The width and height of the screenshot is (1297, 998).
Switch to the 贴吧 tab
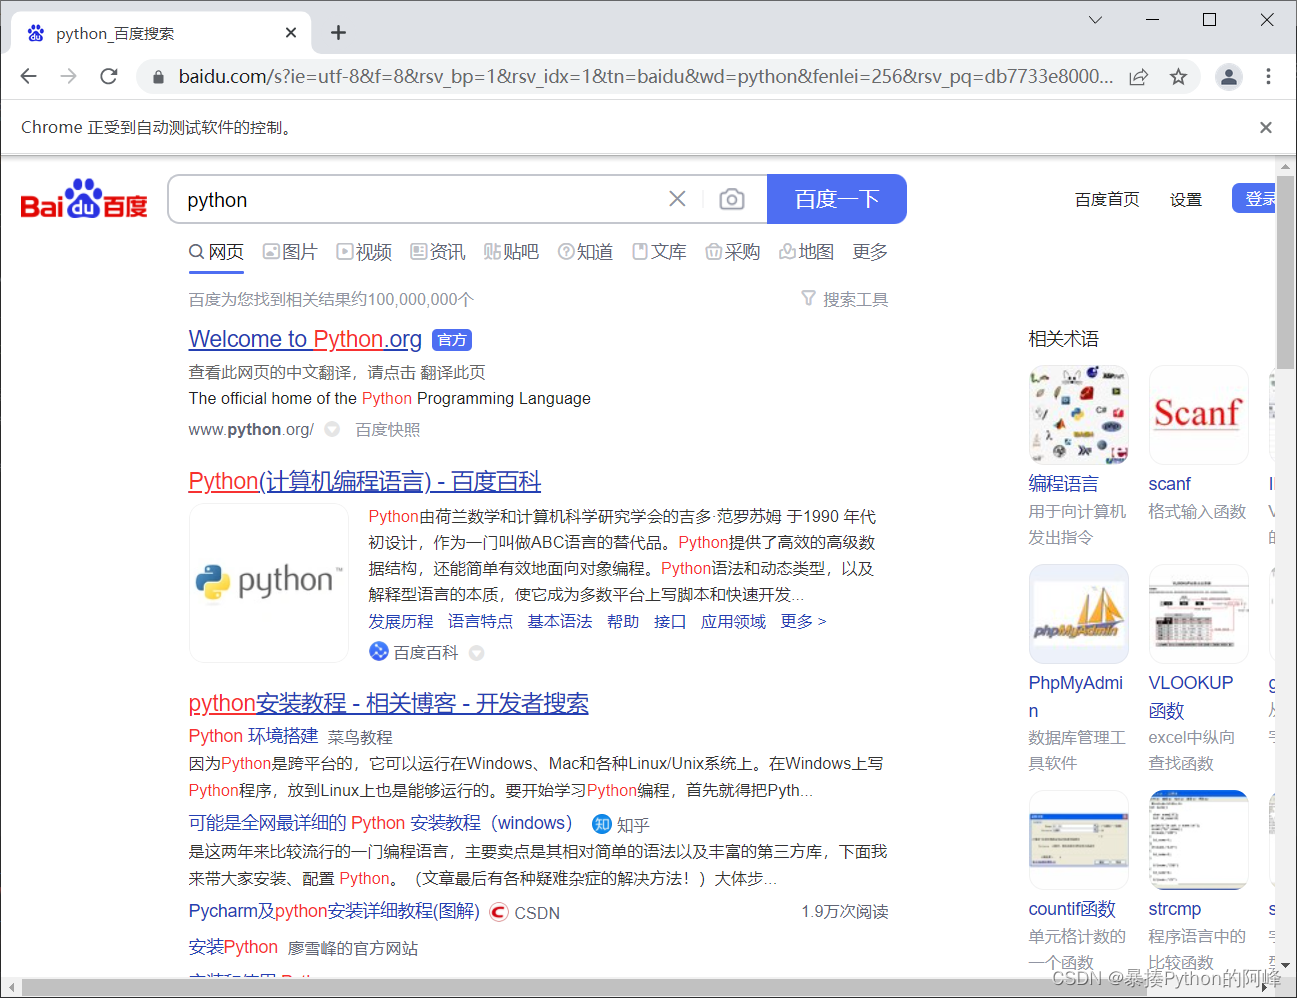coord(511,252)
